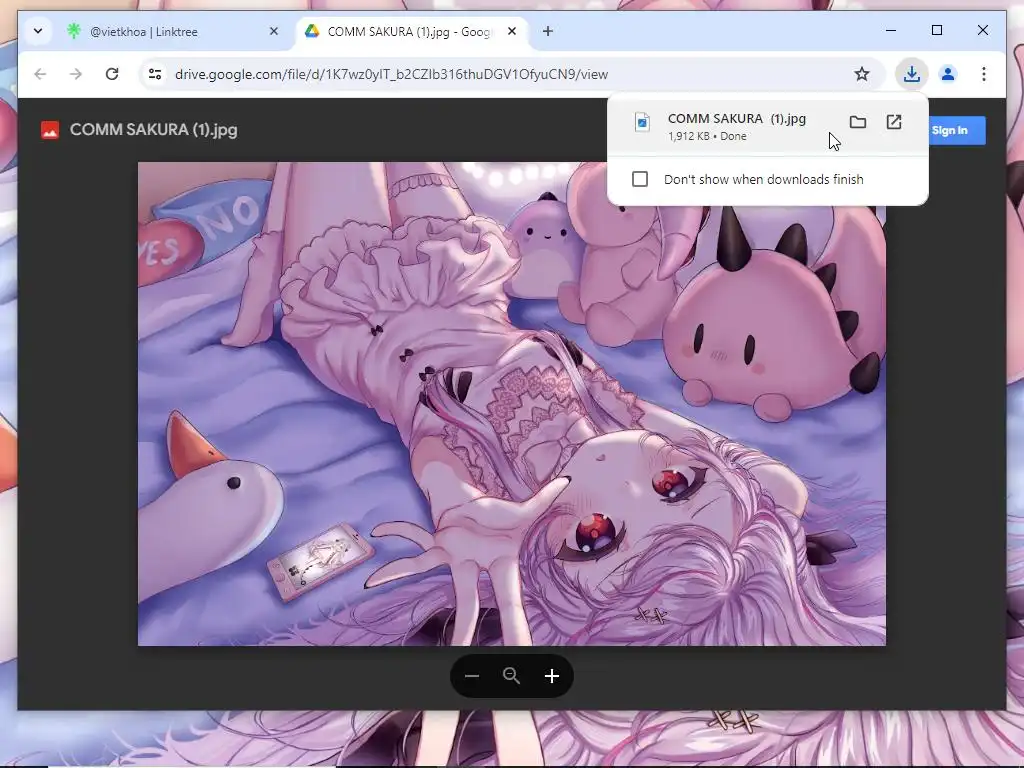Zoom out the image with minus button
1024x768 pixels.
(x=472, y=676)
